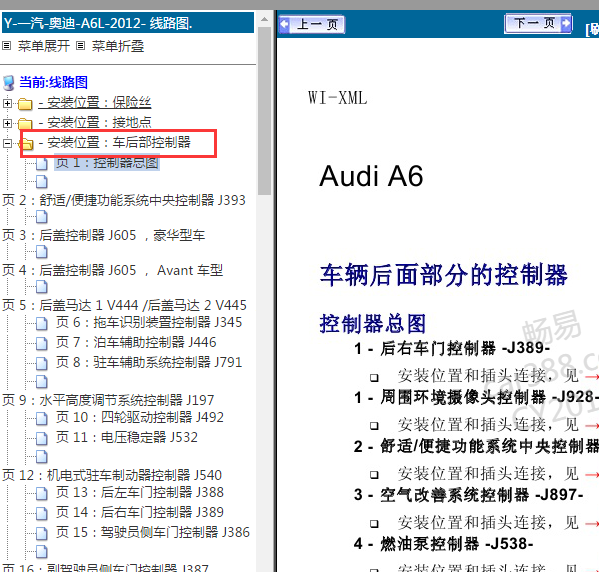599x572 pixels.
Task: Click the 控制器总图 subheading
Action: 373,324
